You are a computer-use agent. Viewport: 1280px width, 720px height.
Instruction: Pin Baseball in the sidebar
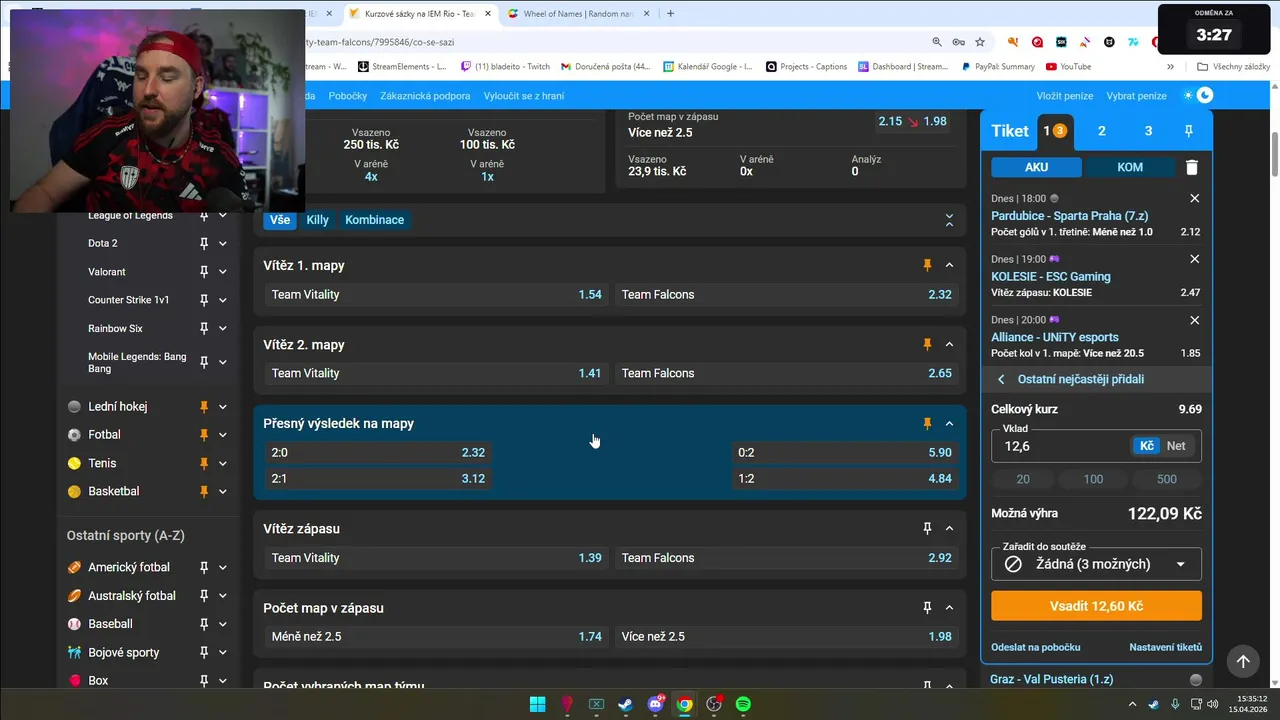[204, 624]
